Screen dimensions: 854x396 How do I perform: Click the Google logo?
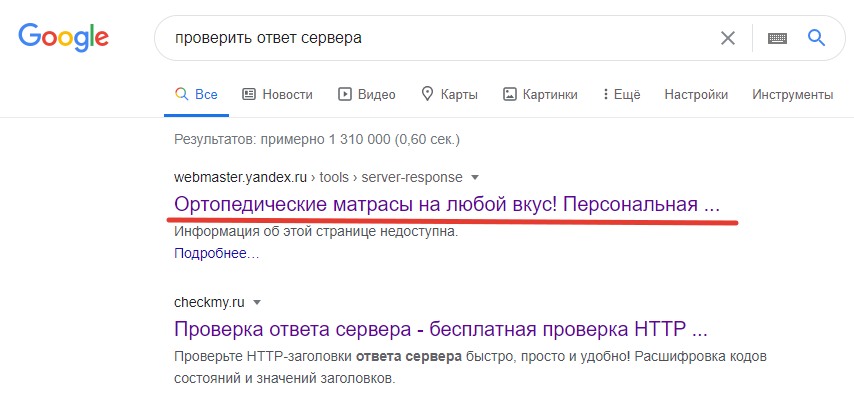(x=63, y=38)
